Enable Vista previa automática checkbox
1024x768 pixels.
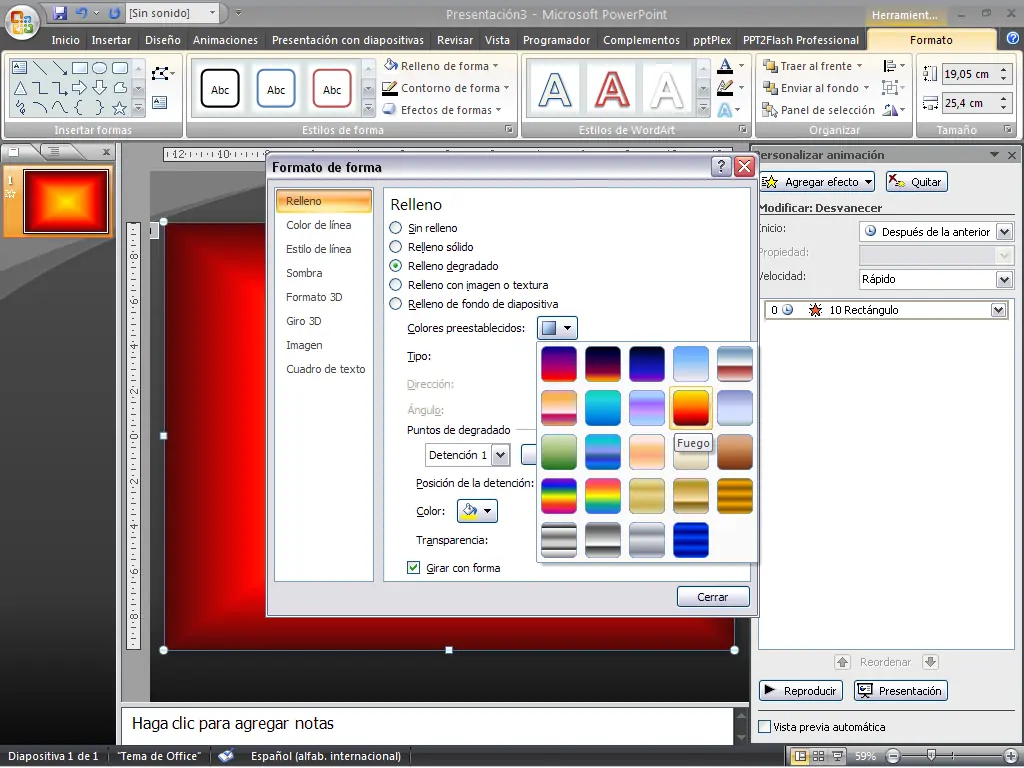765,727
